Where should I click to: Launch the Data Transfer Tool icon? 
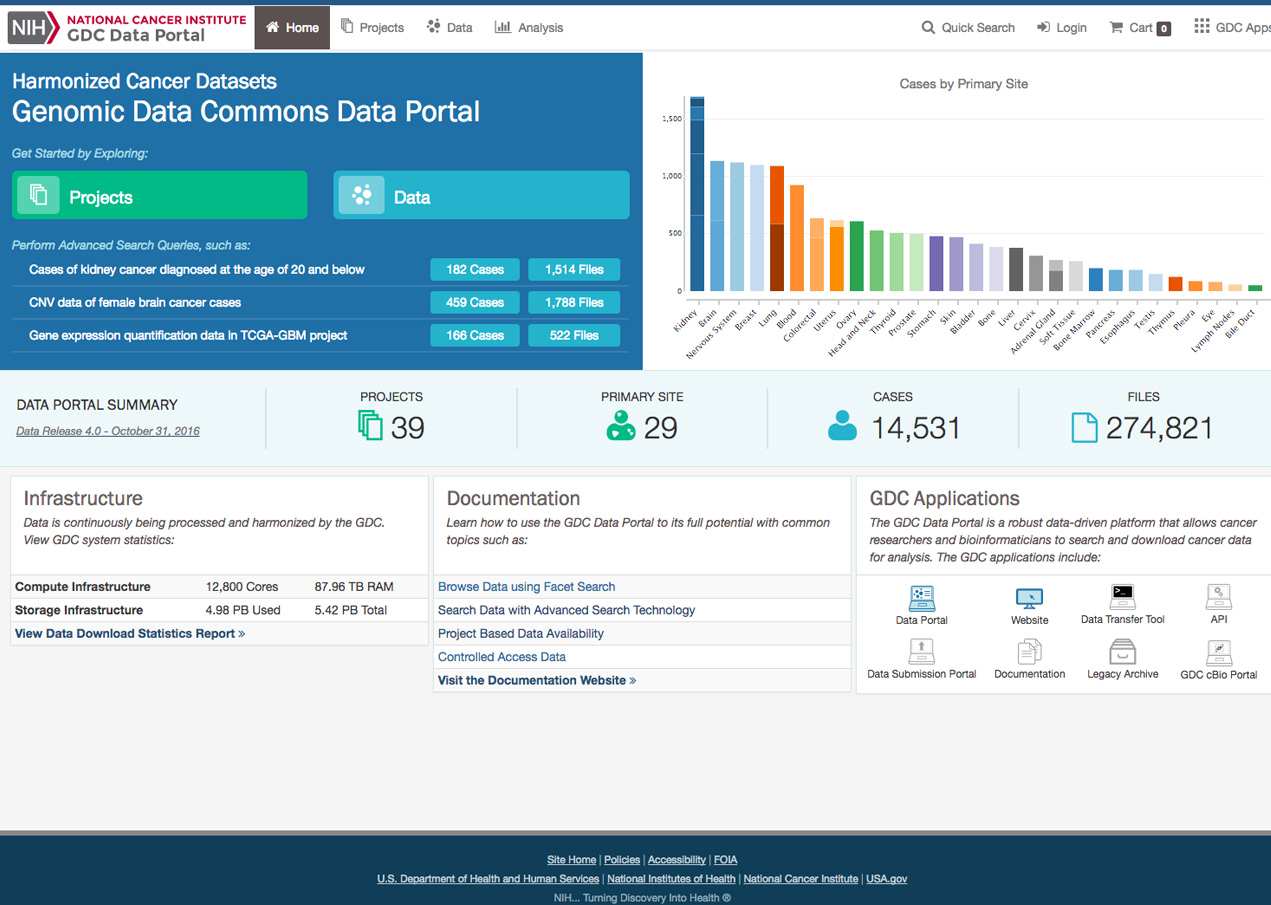(x=1122, y=598)
